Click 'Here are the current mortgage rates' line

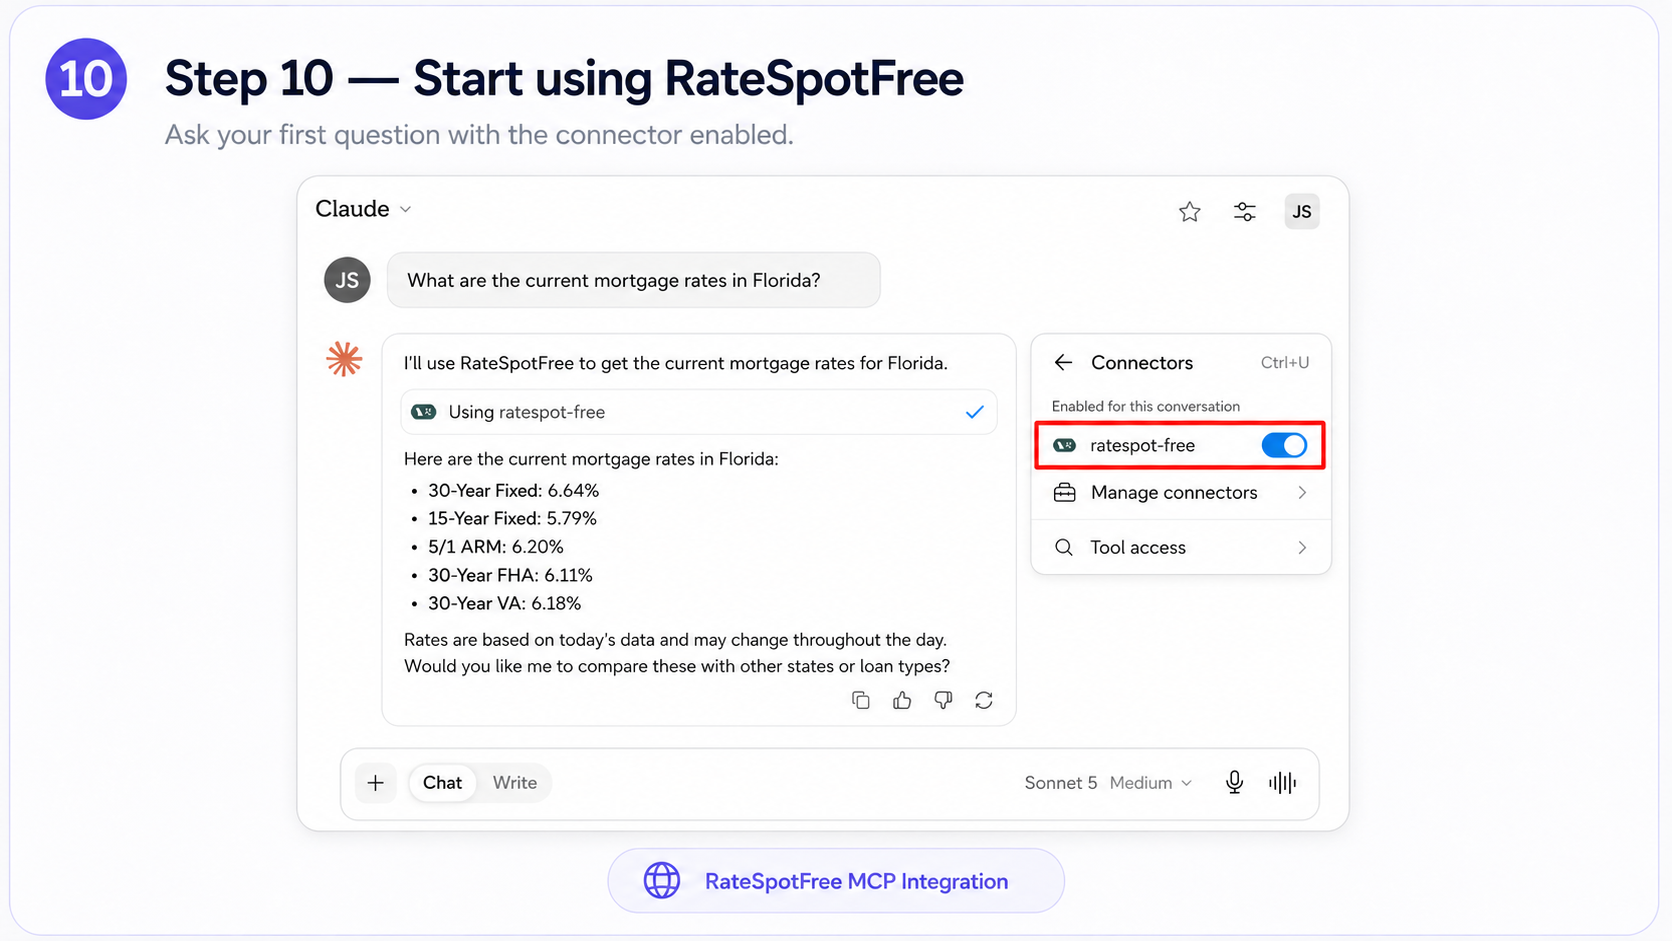pos(591,459)
